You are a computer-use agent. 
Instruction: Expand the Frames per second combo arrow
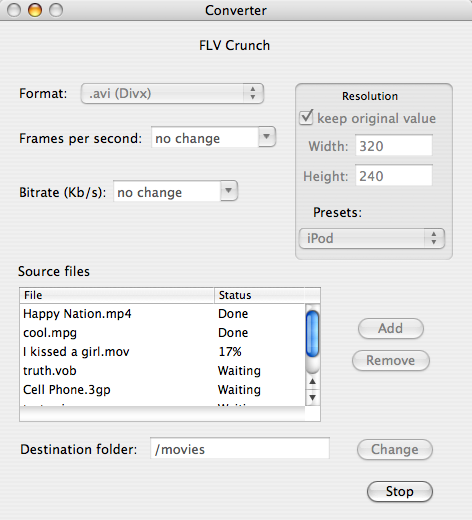point(267,137)
